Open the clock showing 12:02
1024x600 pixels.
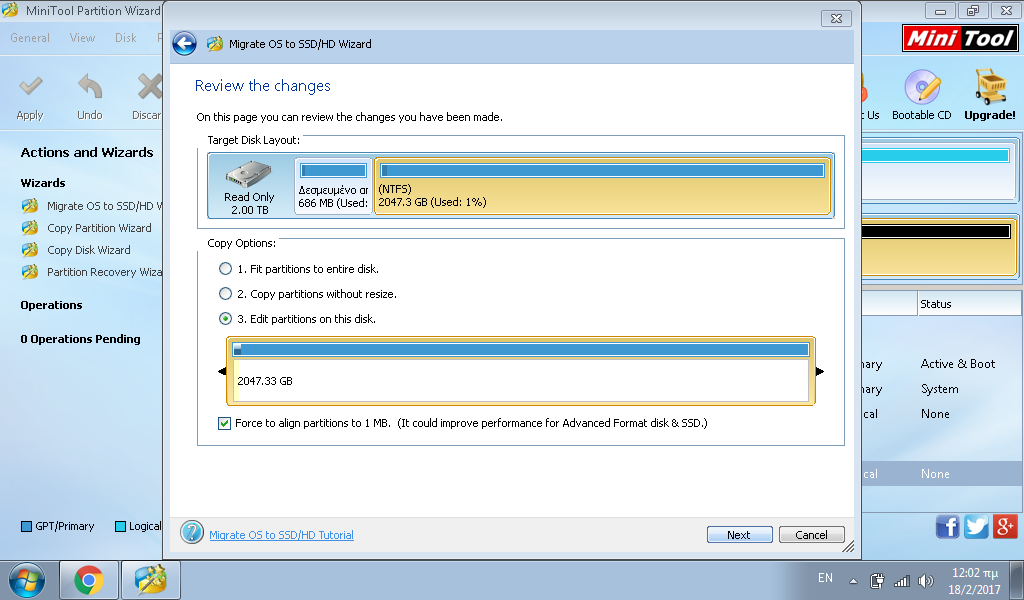(974, 580)
